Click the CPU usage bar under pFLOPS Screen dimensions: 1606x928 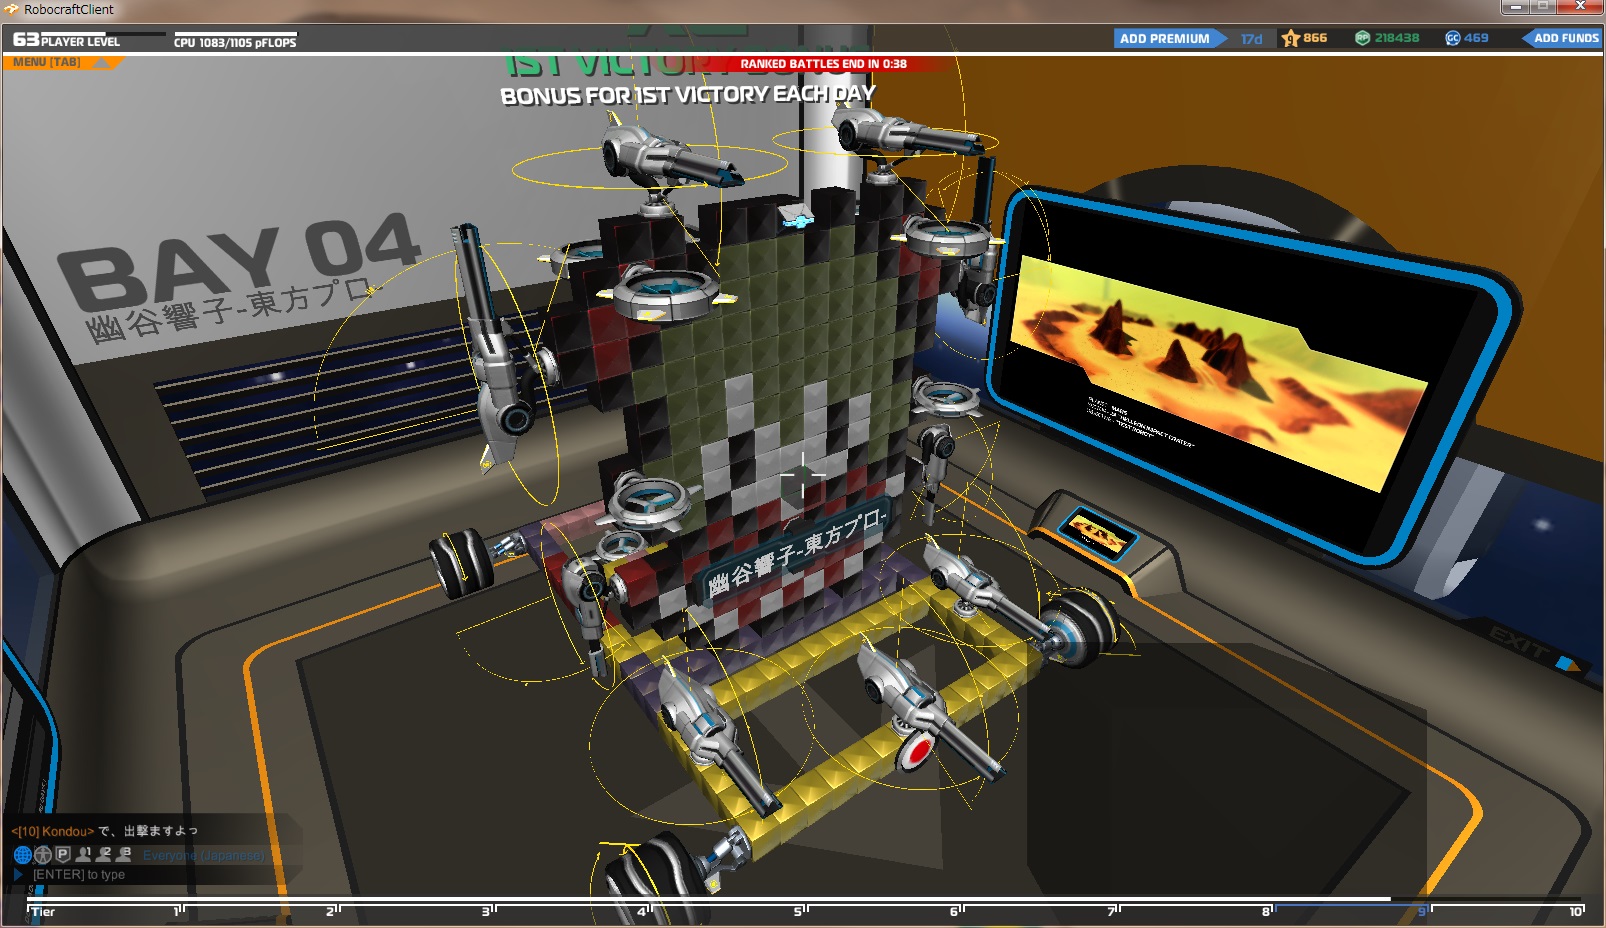pyautogui.click(x=235, y=33)
